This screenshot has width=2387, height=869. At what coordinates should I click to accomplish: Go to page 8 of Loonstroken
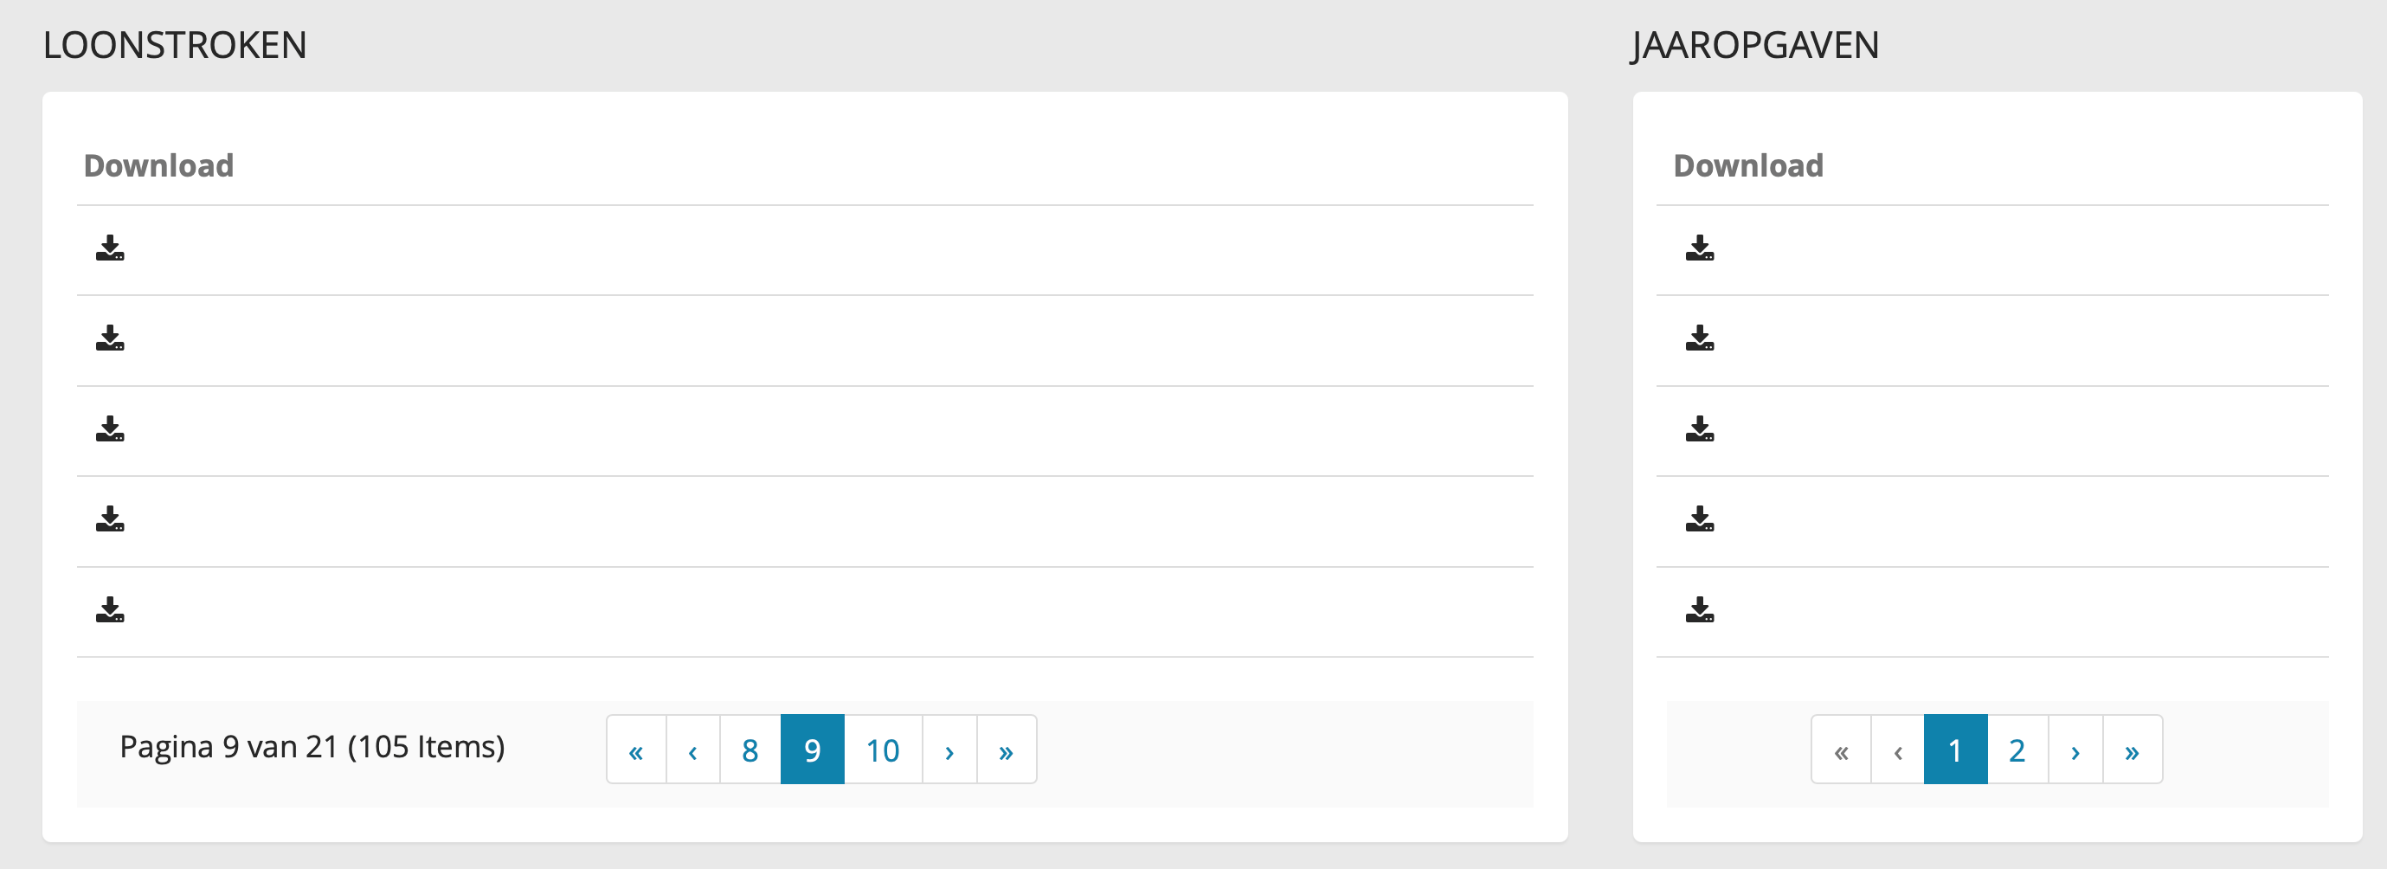[750, 750]
